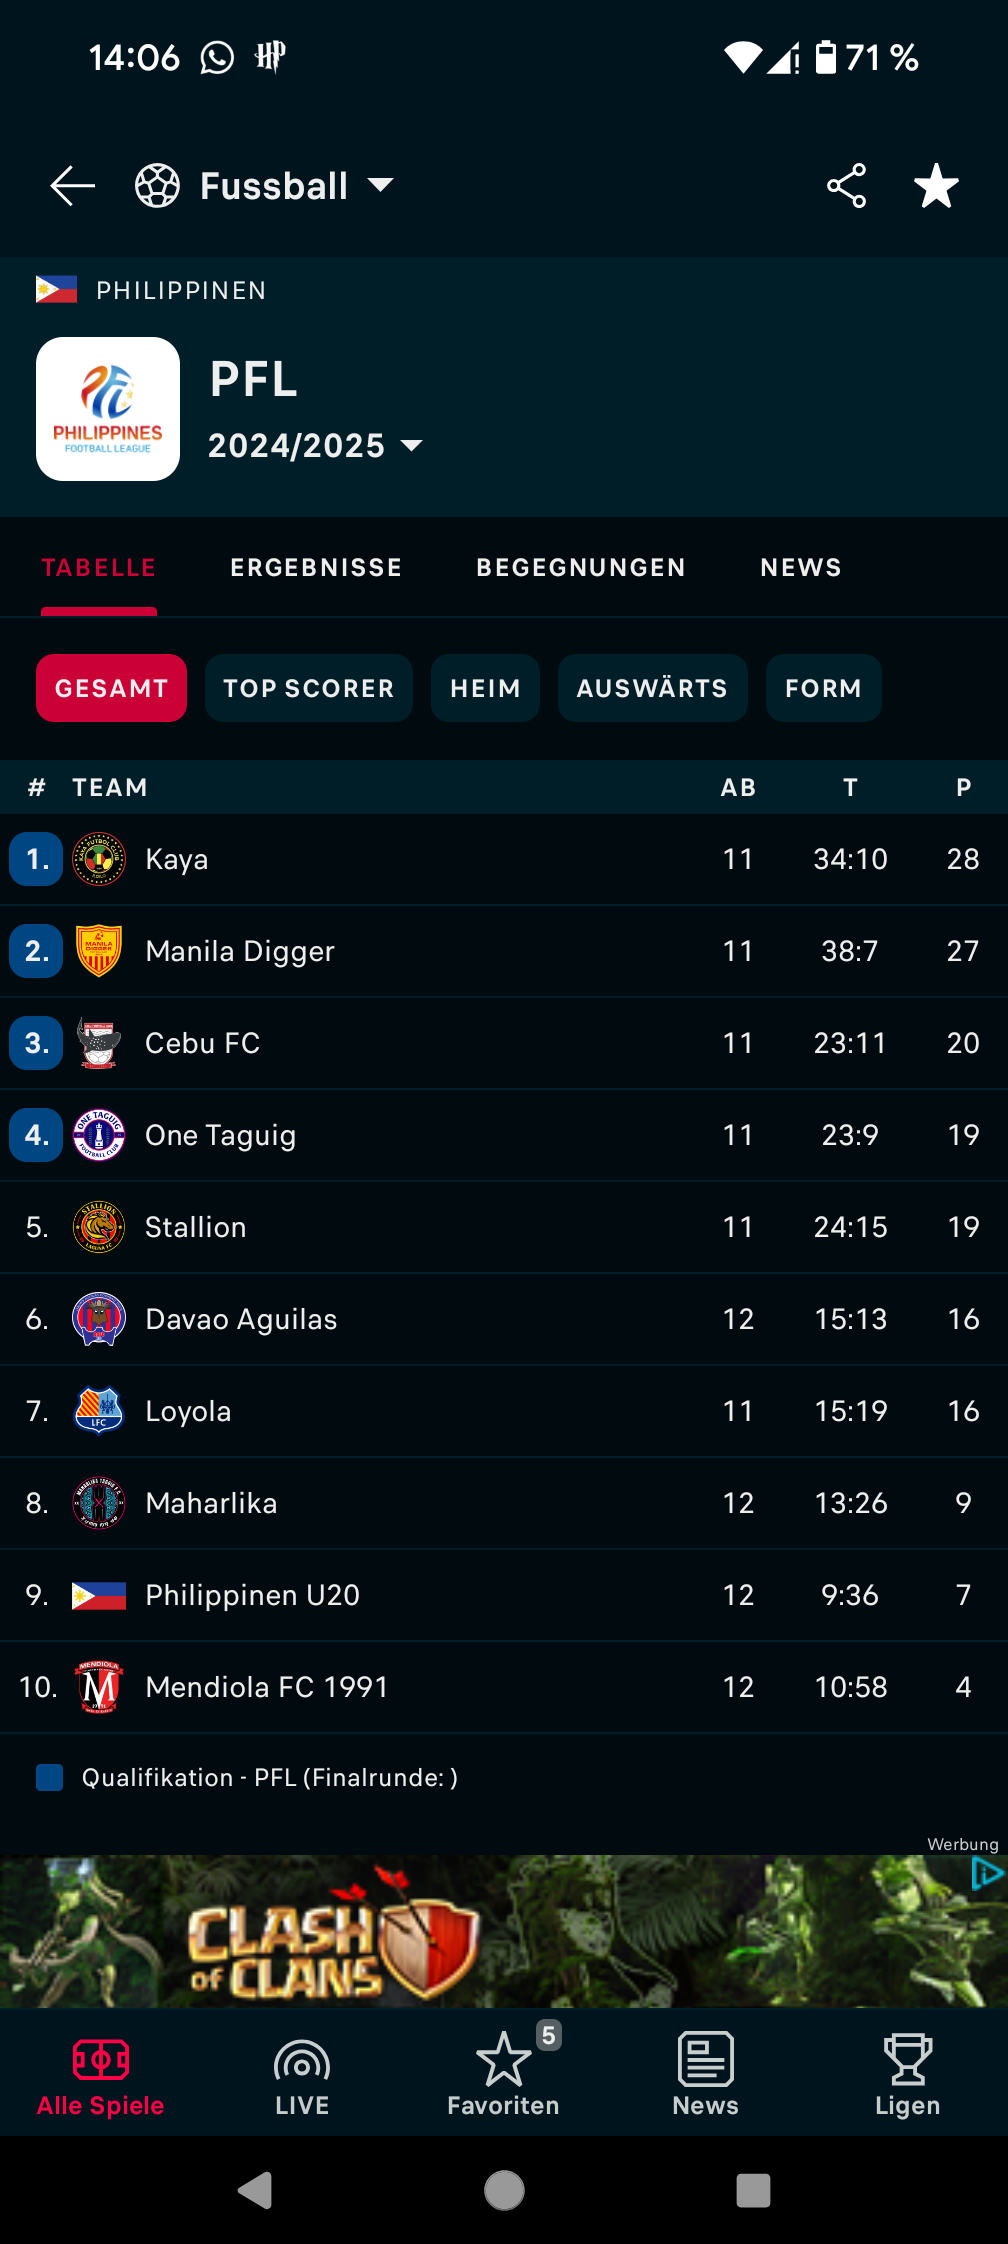1008x2244 pixels.
Task: Click the blue qualification legend square
Action: pos(49,1777)
